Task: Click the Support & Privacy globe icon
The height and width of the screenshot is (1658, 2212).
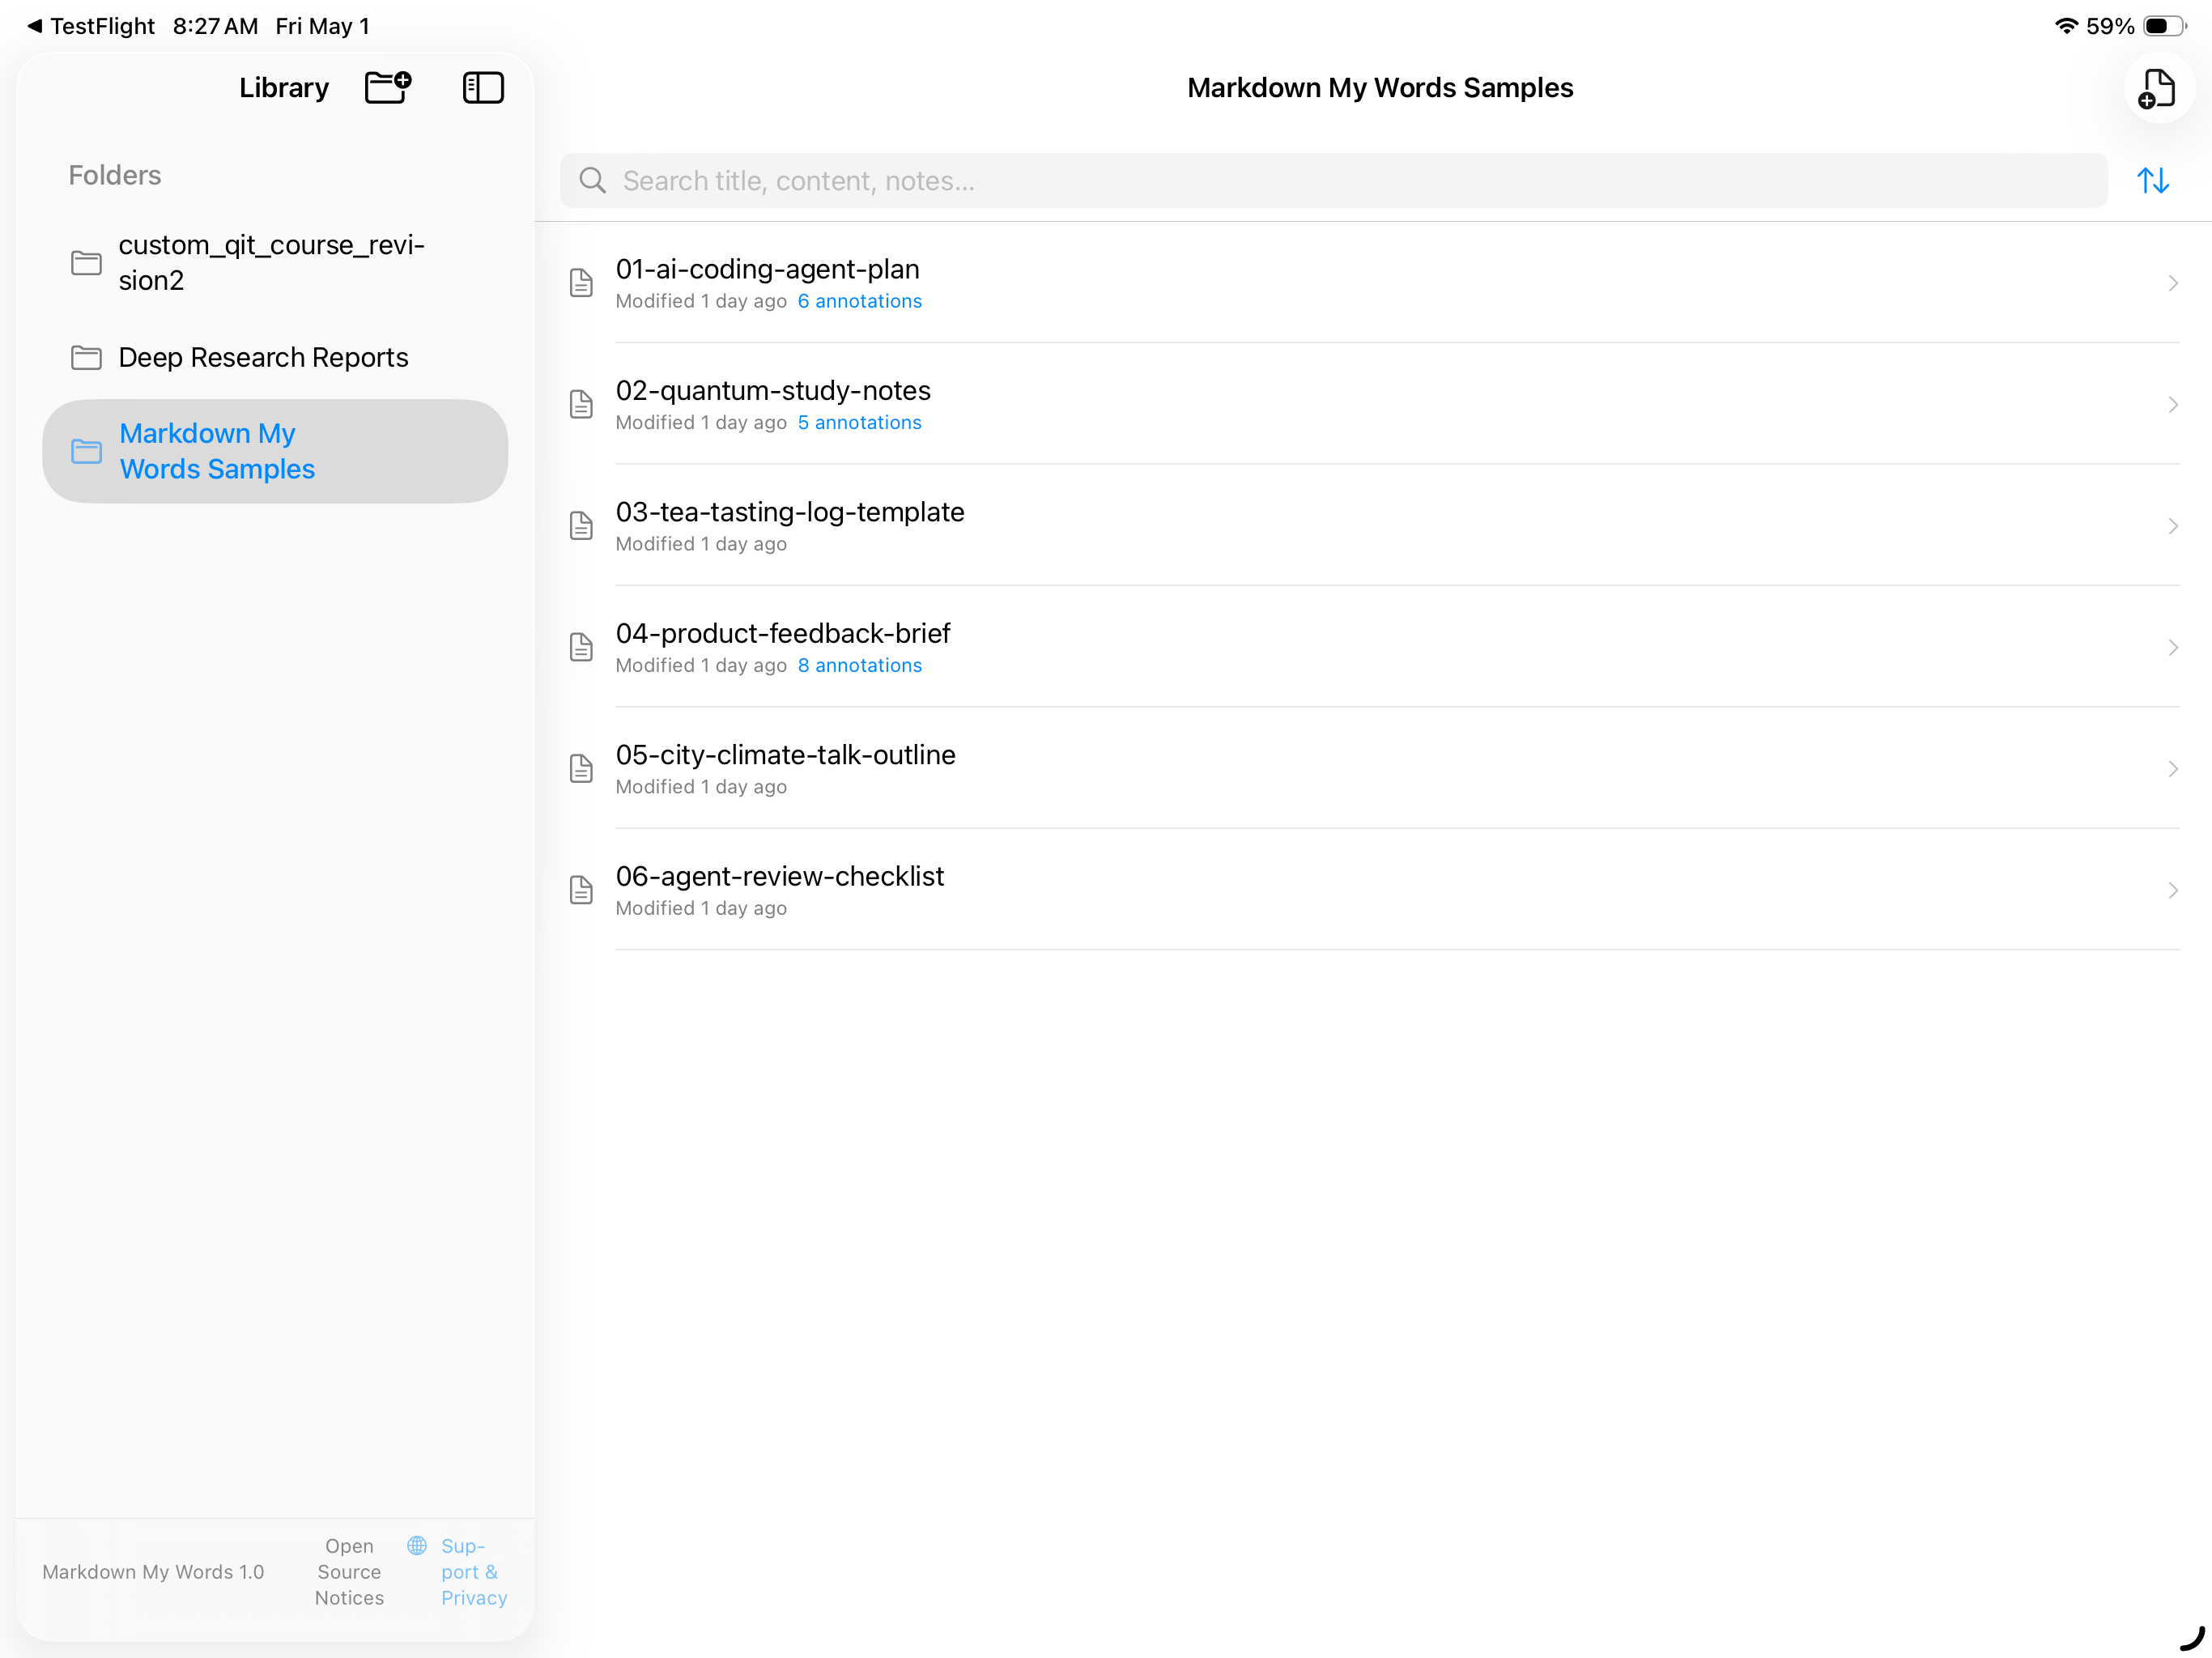Action: click(417, 1546)
